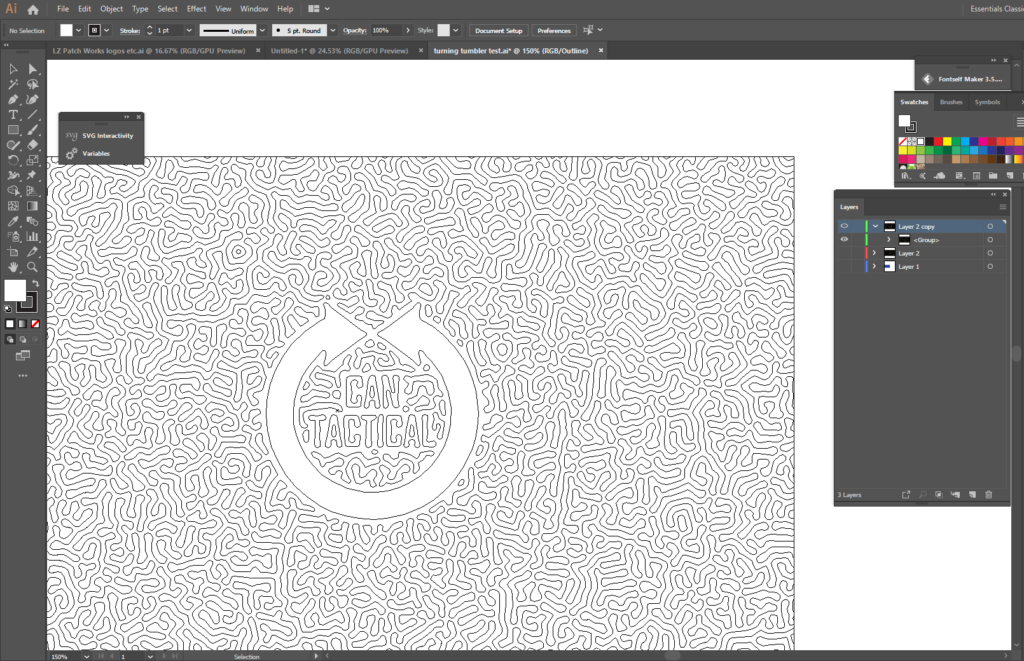Click target circle for Layer 2 copy

pos(990,226)
